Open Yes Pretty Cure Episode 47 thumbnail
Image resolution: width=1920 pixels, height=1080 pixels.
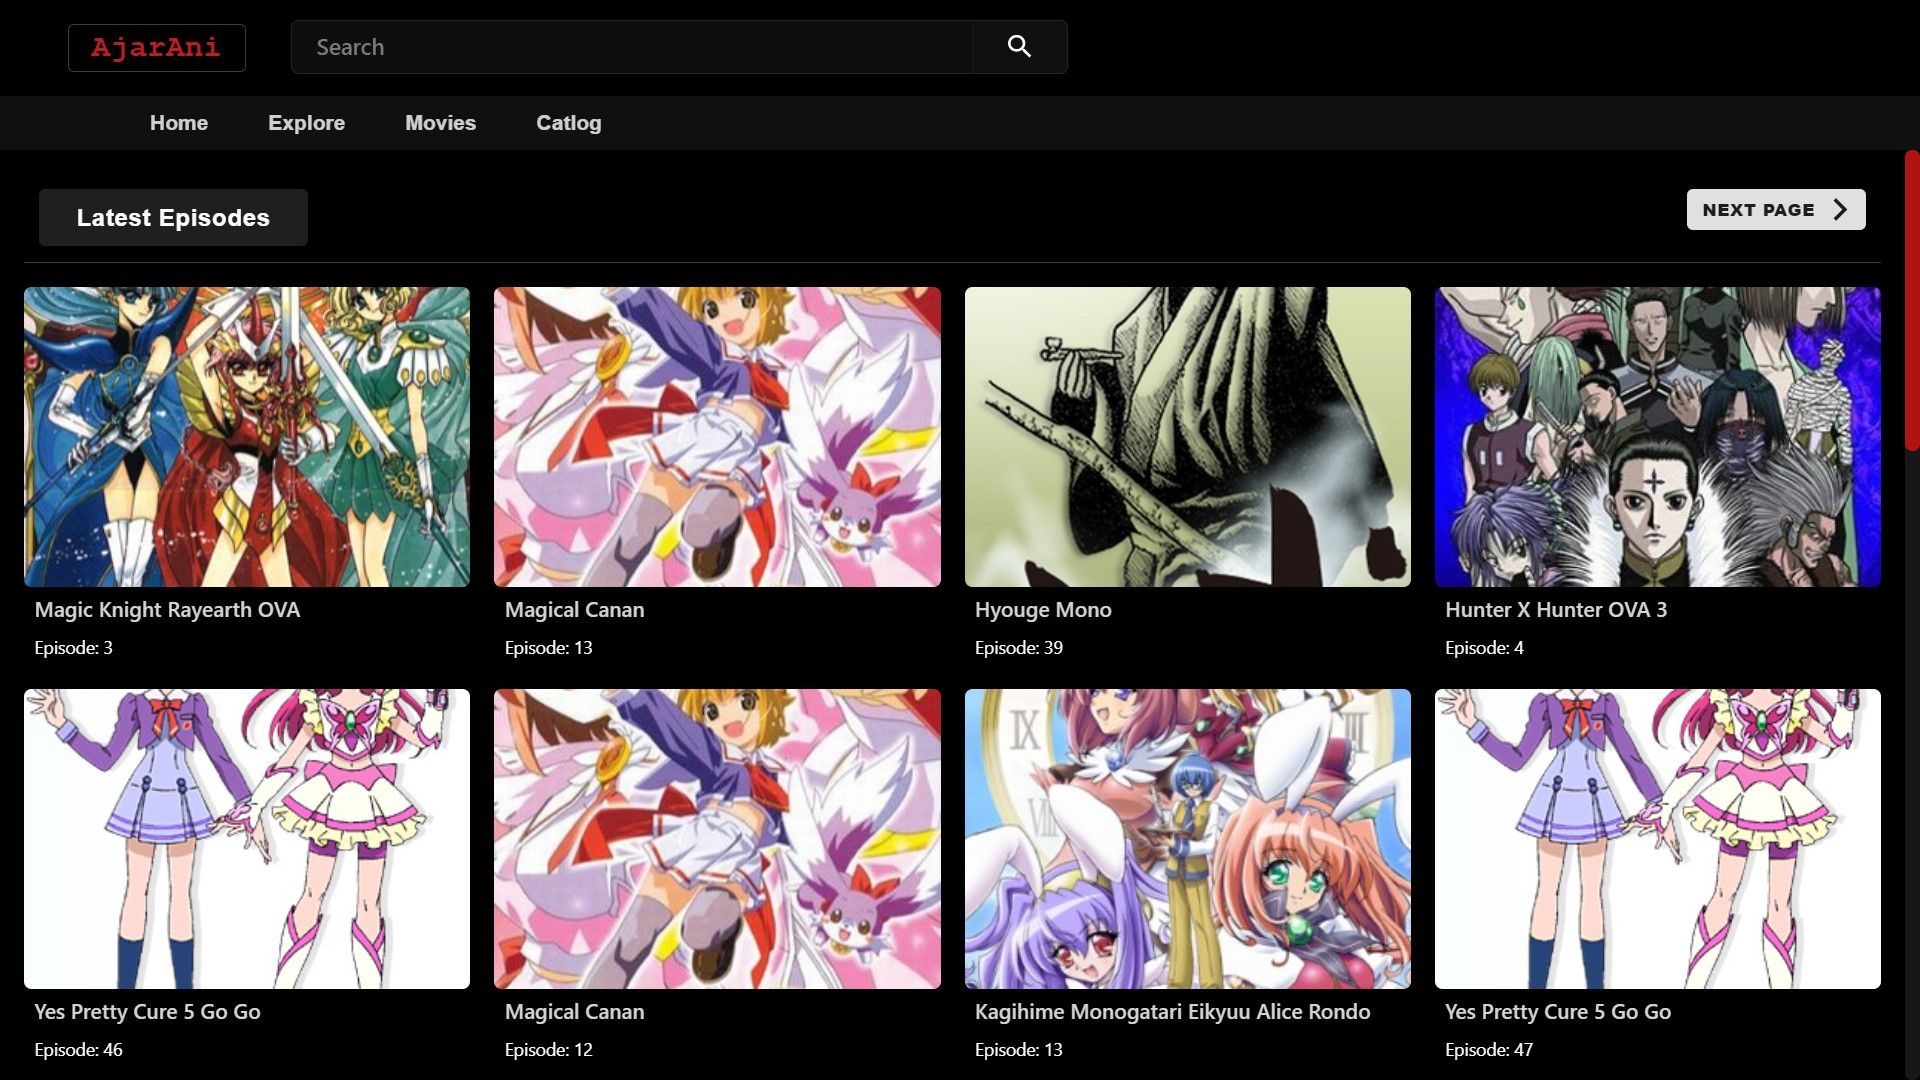coord(1657,839)
